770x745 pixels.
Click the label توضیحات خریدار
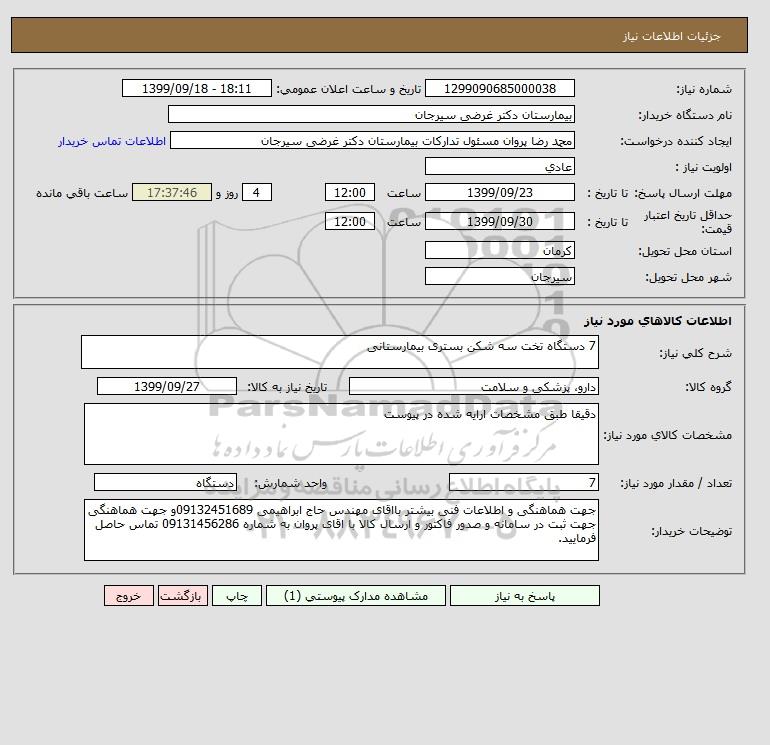[x=691, y=531]
